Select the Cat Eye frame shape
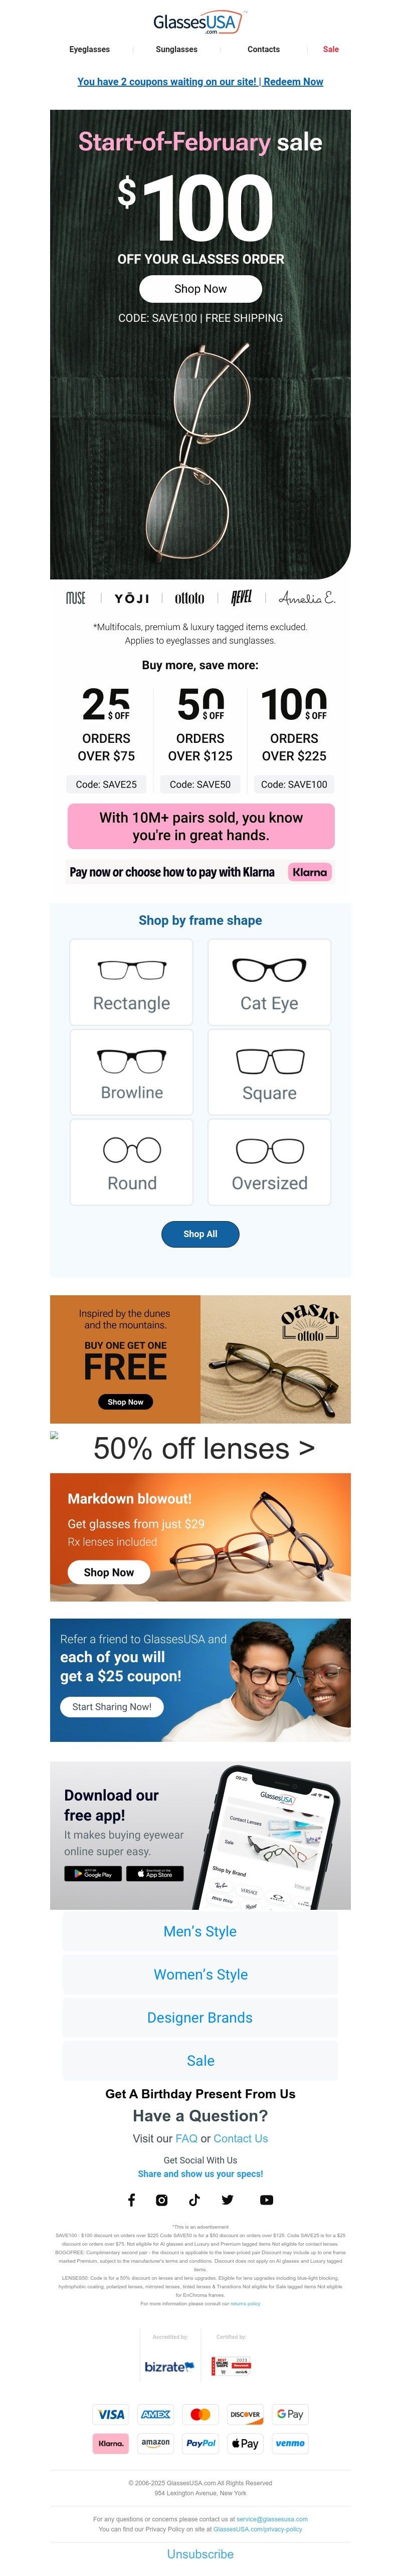 coord(270,981)
